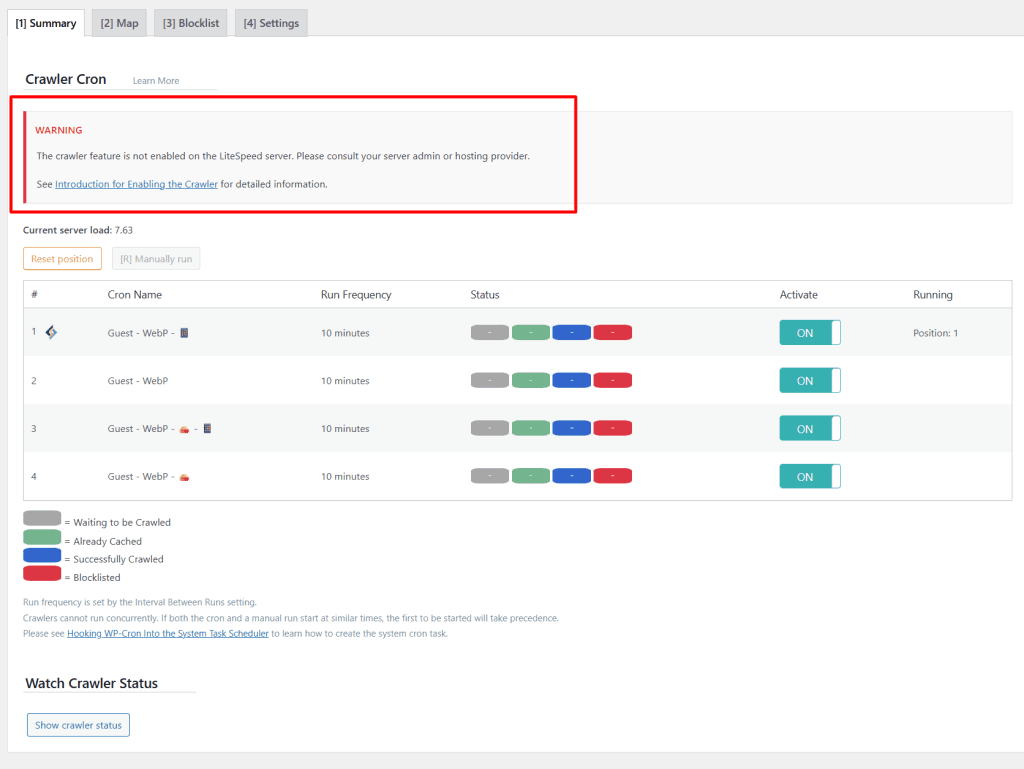This screenshot has height=769, width=1024.
Task: Click the red emoji icon in crawler 4 name
Action: 185,476
